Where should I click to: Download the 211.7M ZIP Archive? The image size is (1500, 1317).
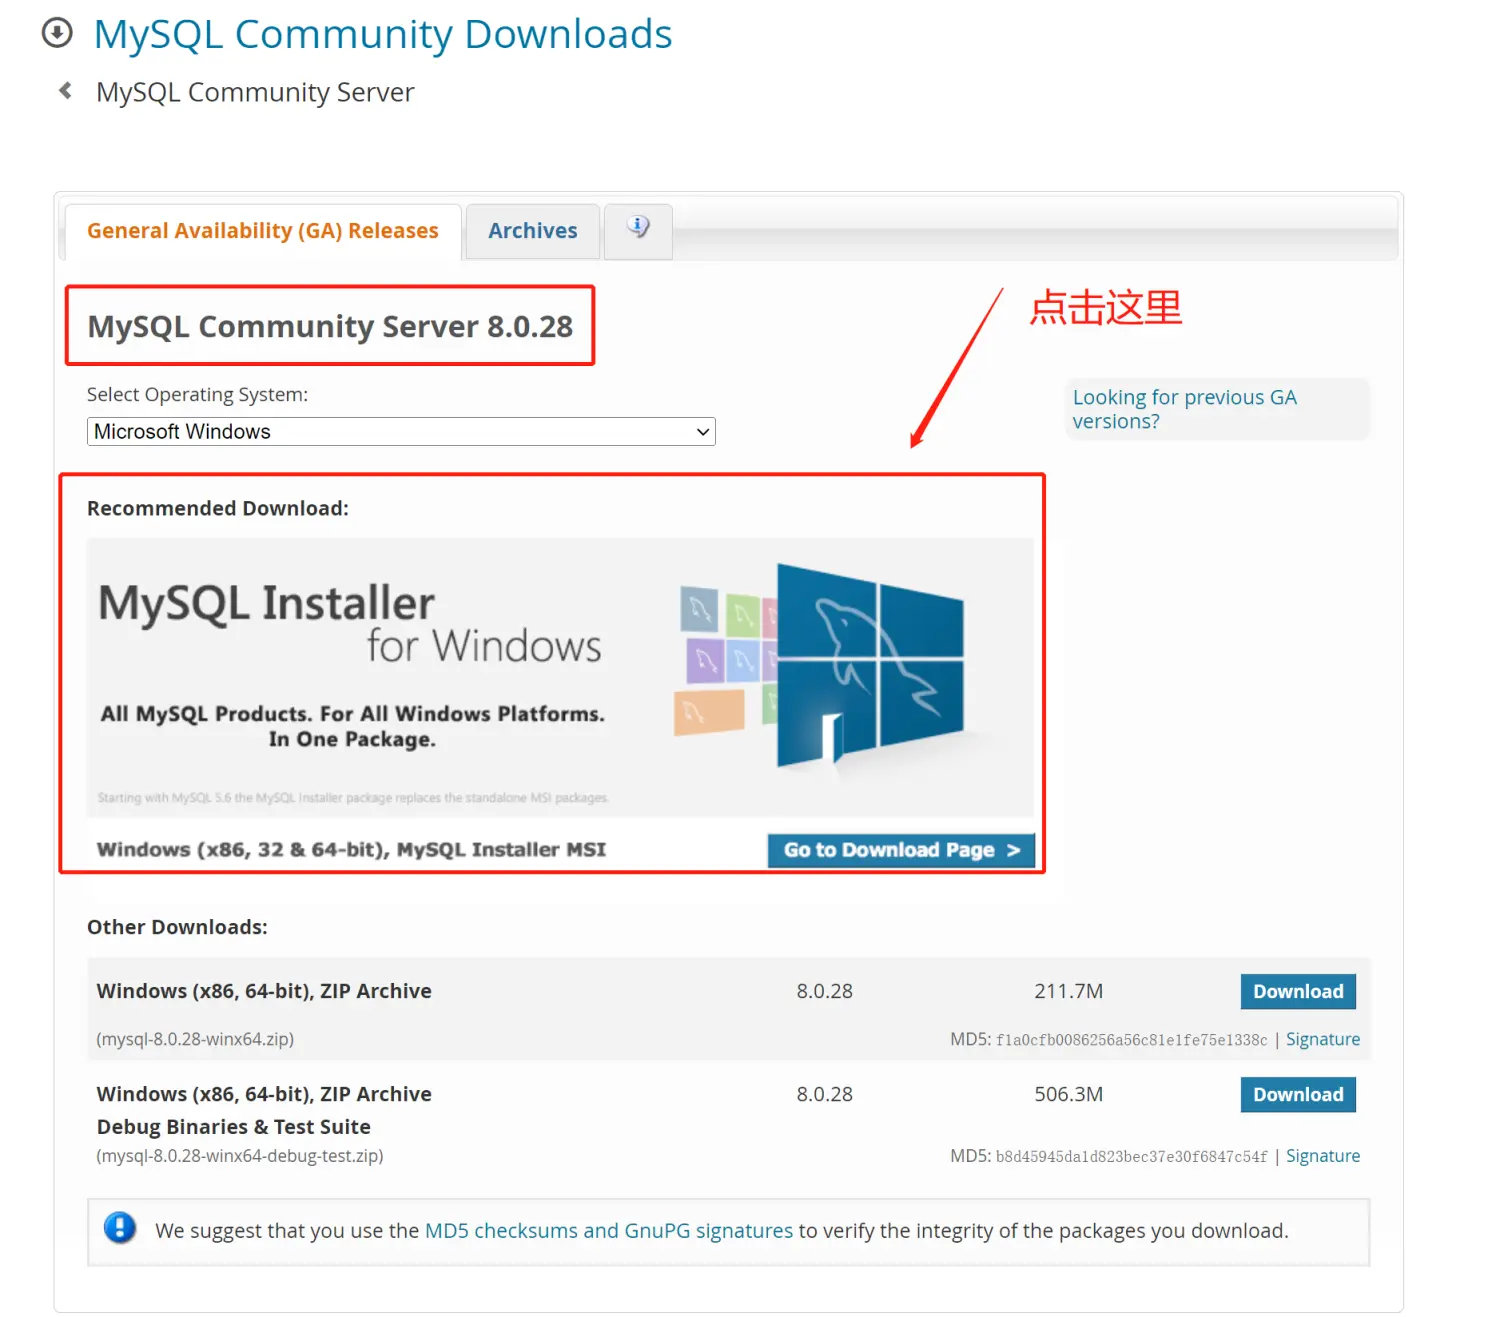coord(1297,992)
